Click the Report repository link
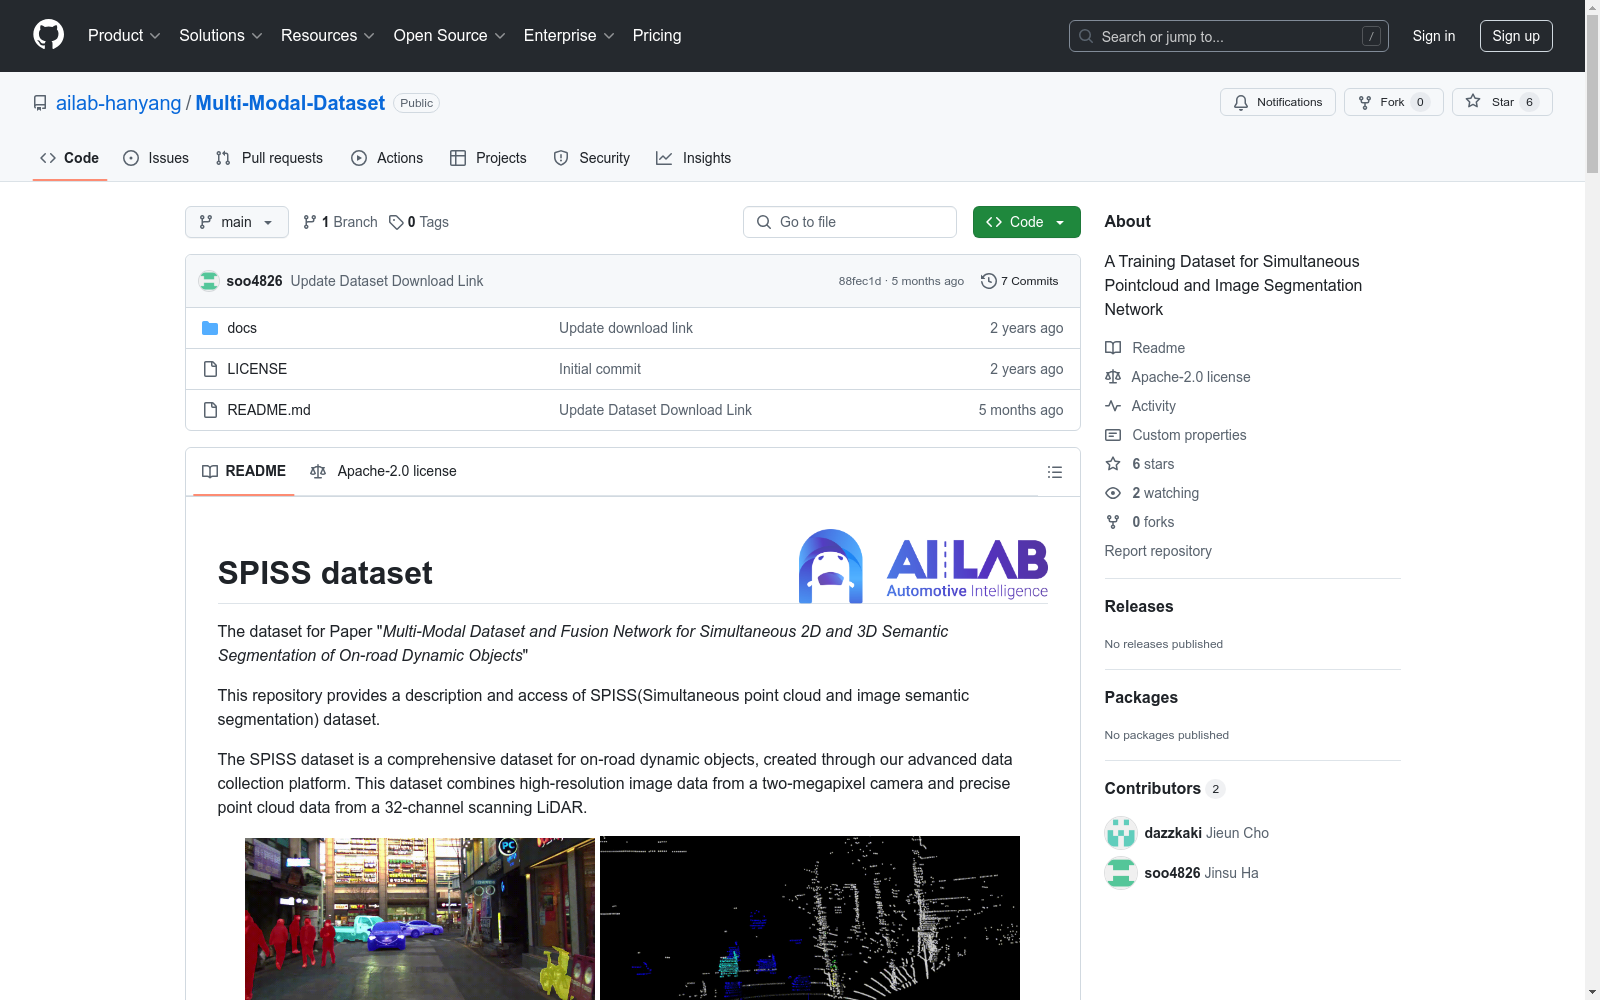1600x1000 pixels. coord(1158,551)
